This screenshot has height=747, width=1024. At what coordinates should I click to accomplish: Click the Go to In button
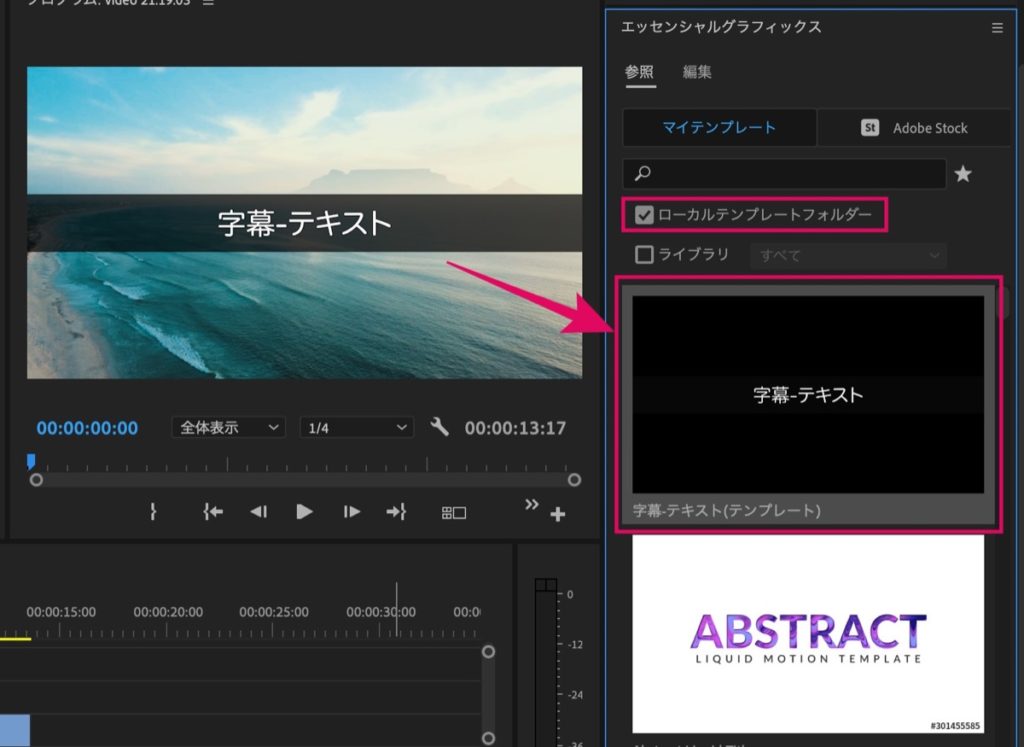pos(213,511)
